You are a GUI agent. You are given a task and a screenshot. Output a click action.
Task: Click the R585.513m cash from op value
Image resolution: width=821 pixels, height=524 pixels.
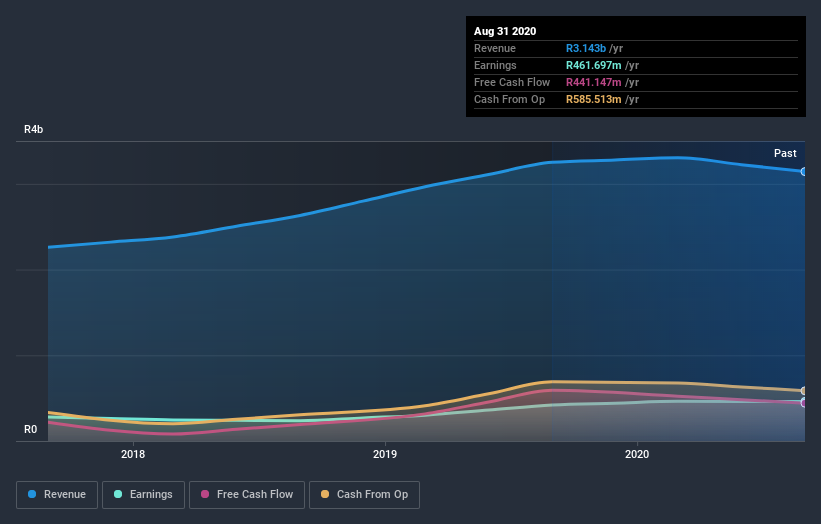(x=594, y=99)
